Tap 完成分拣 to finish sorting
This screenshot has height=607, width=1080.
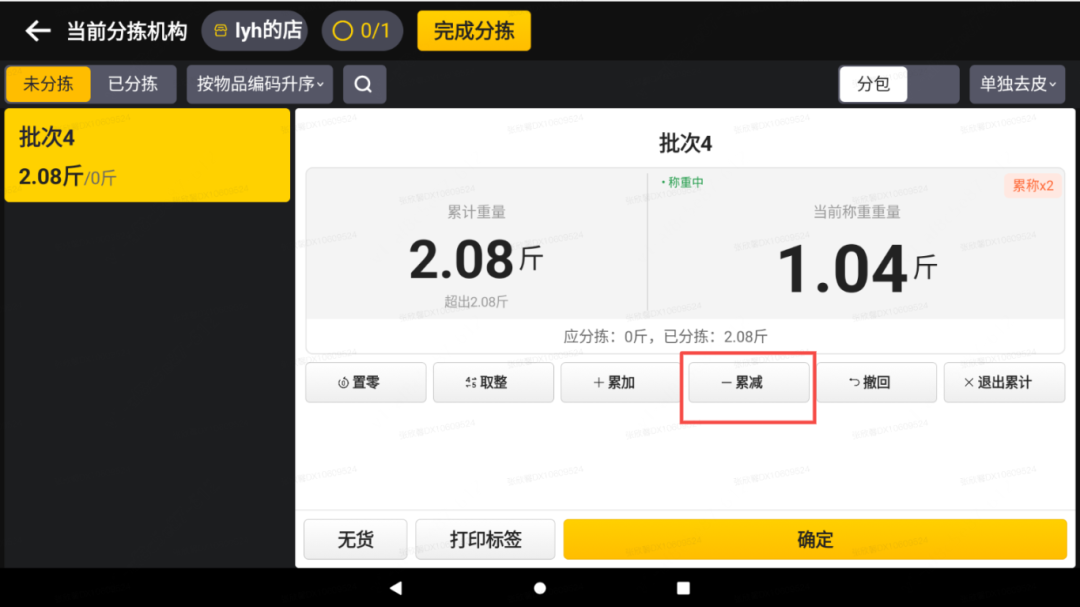473,30
